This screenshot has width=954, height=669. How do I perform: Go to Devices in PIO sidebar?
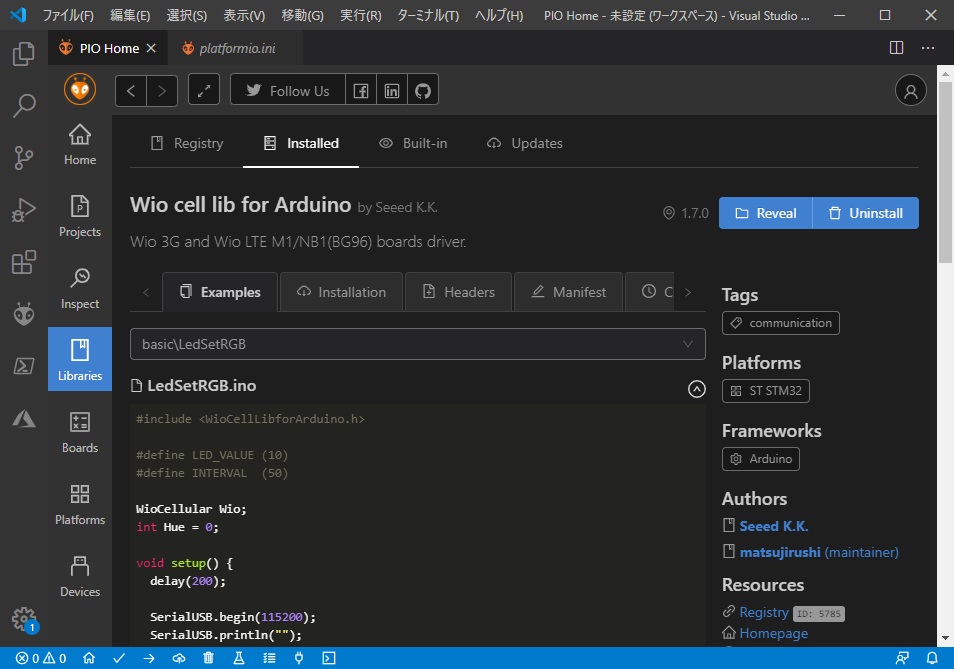[80, 576]
